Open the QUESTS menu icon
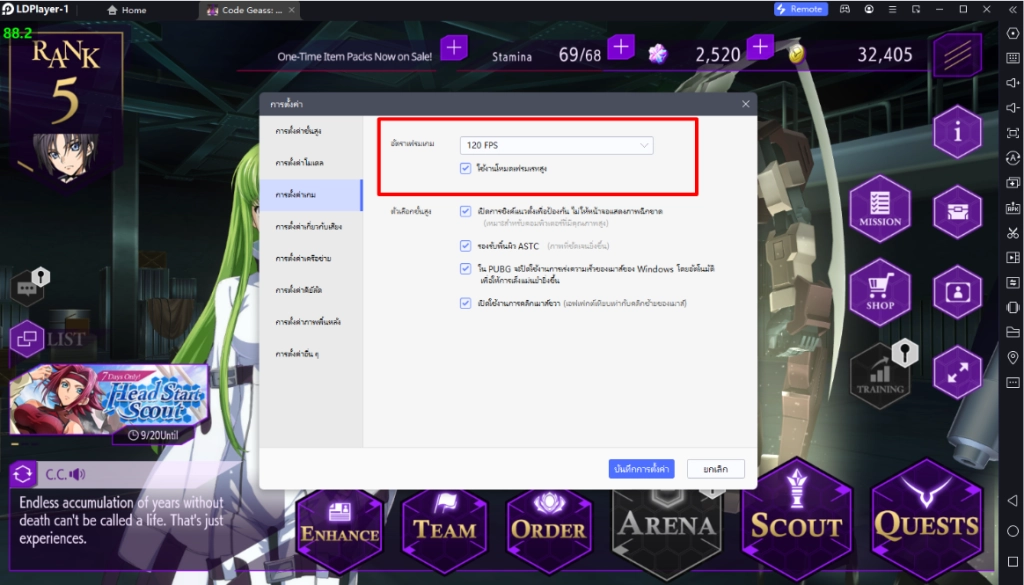This screenshot has width=1024, height=585. [x=927, y=520]
